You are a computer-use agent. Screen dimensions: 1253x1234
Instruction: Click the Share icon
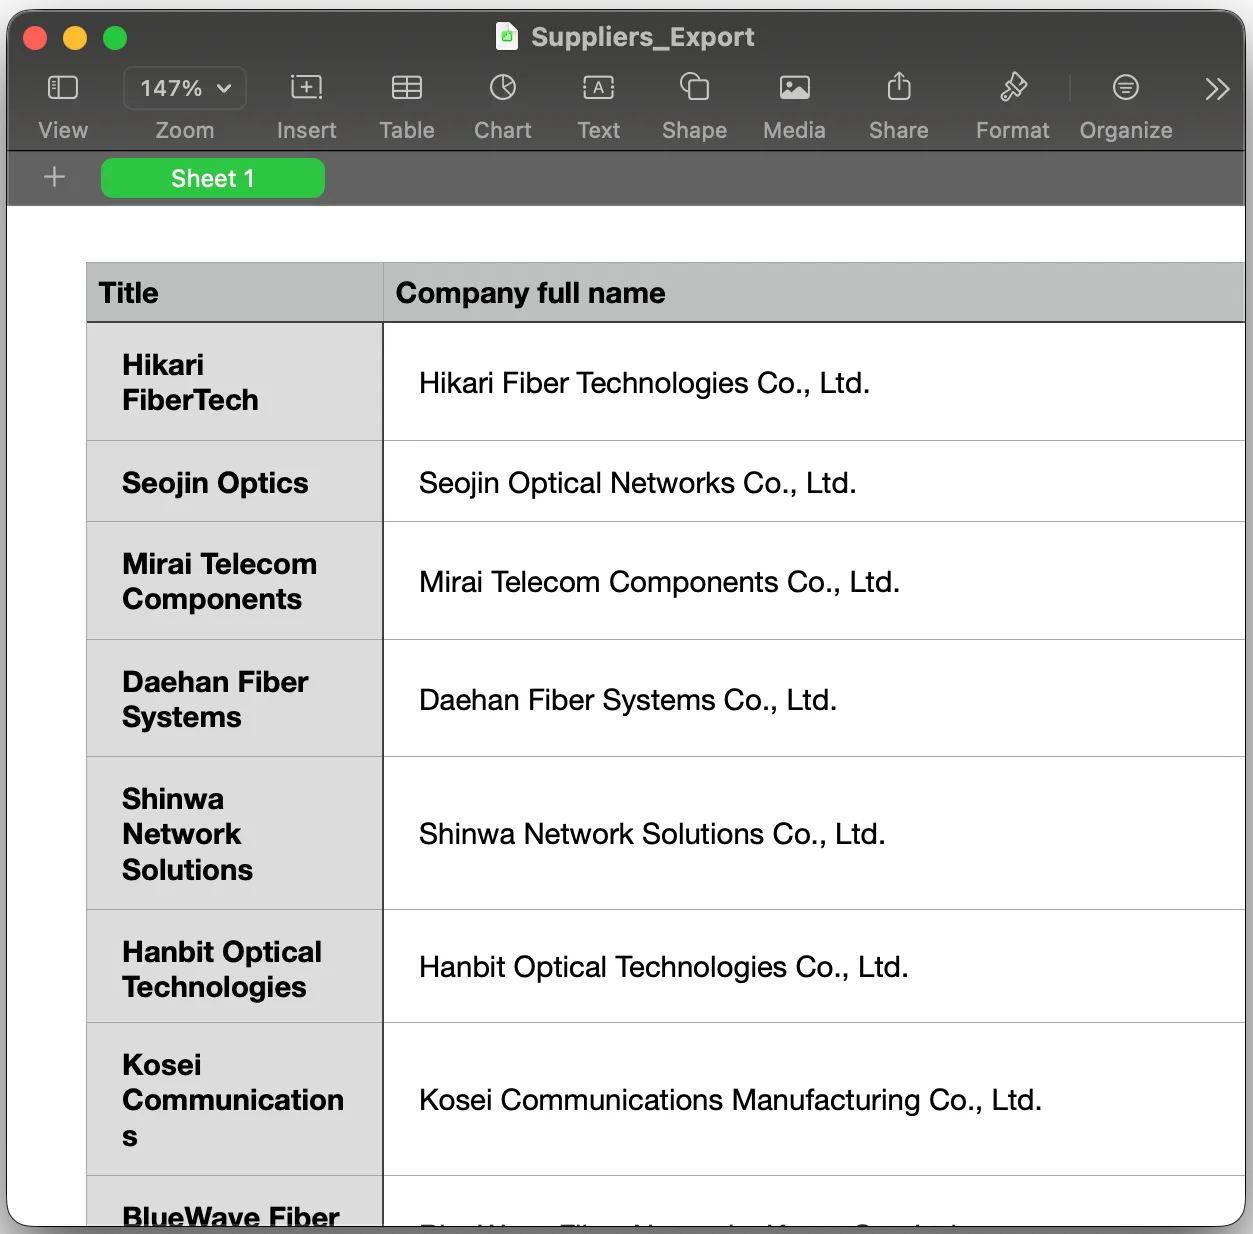(899, 87)
